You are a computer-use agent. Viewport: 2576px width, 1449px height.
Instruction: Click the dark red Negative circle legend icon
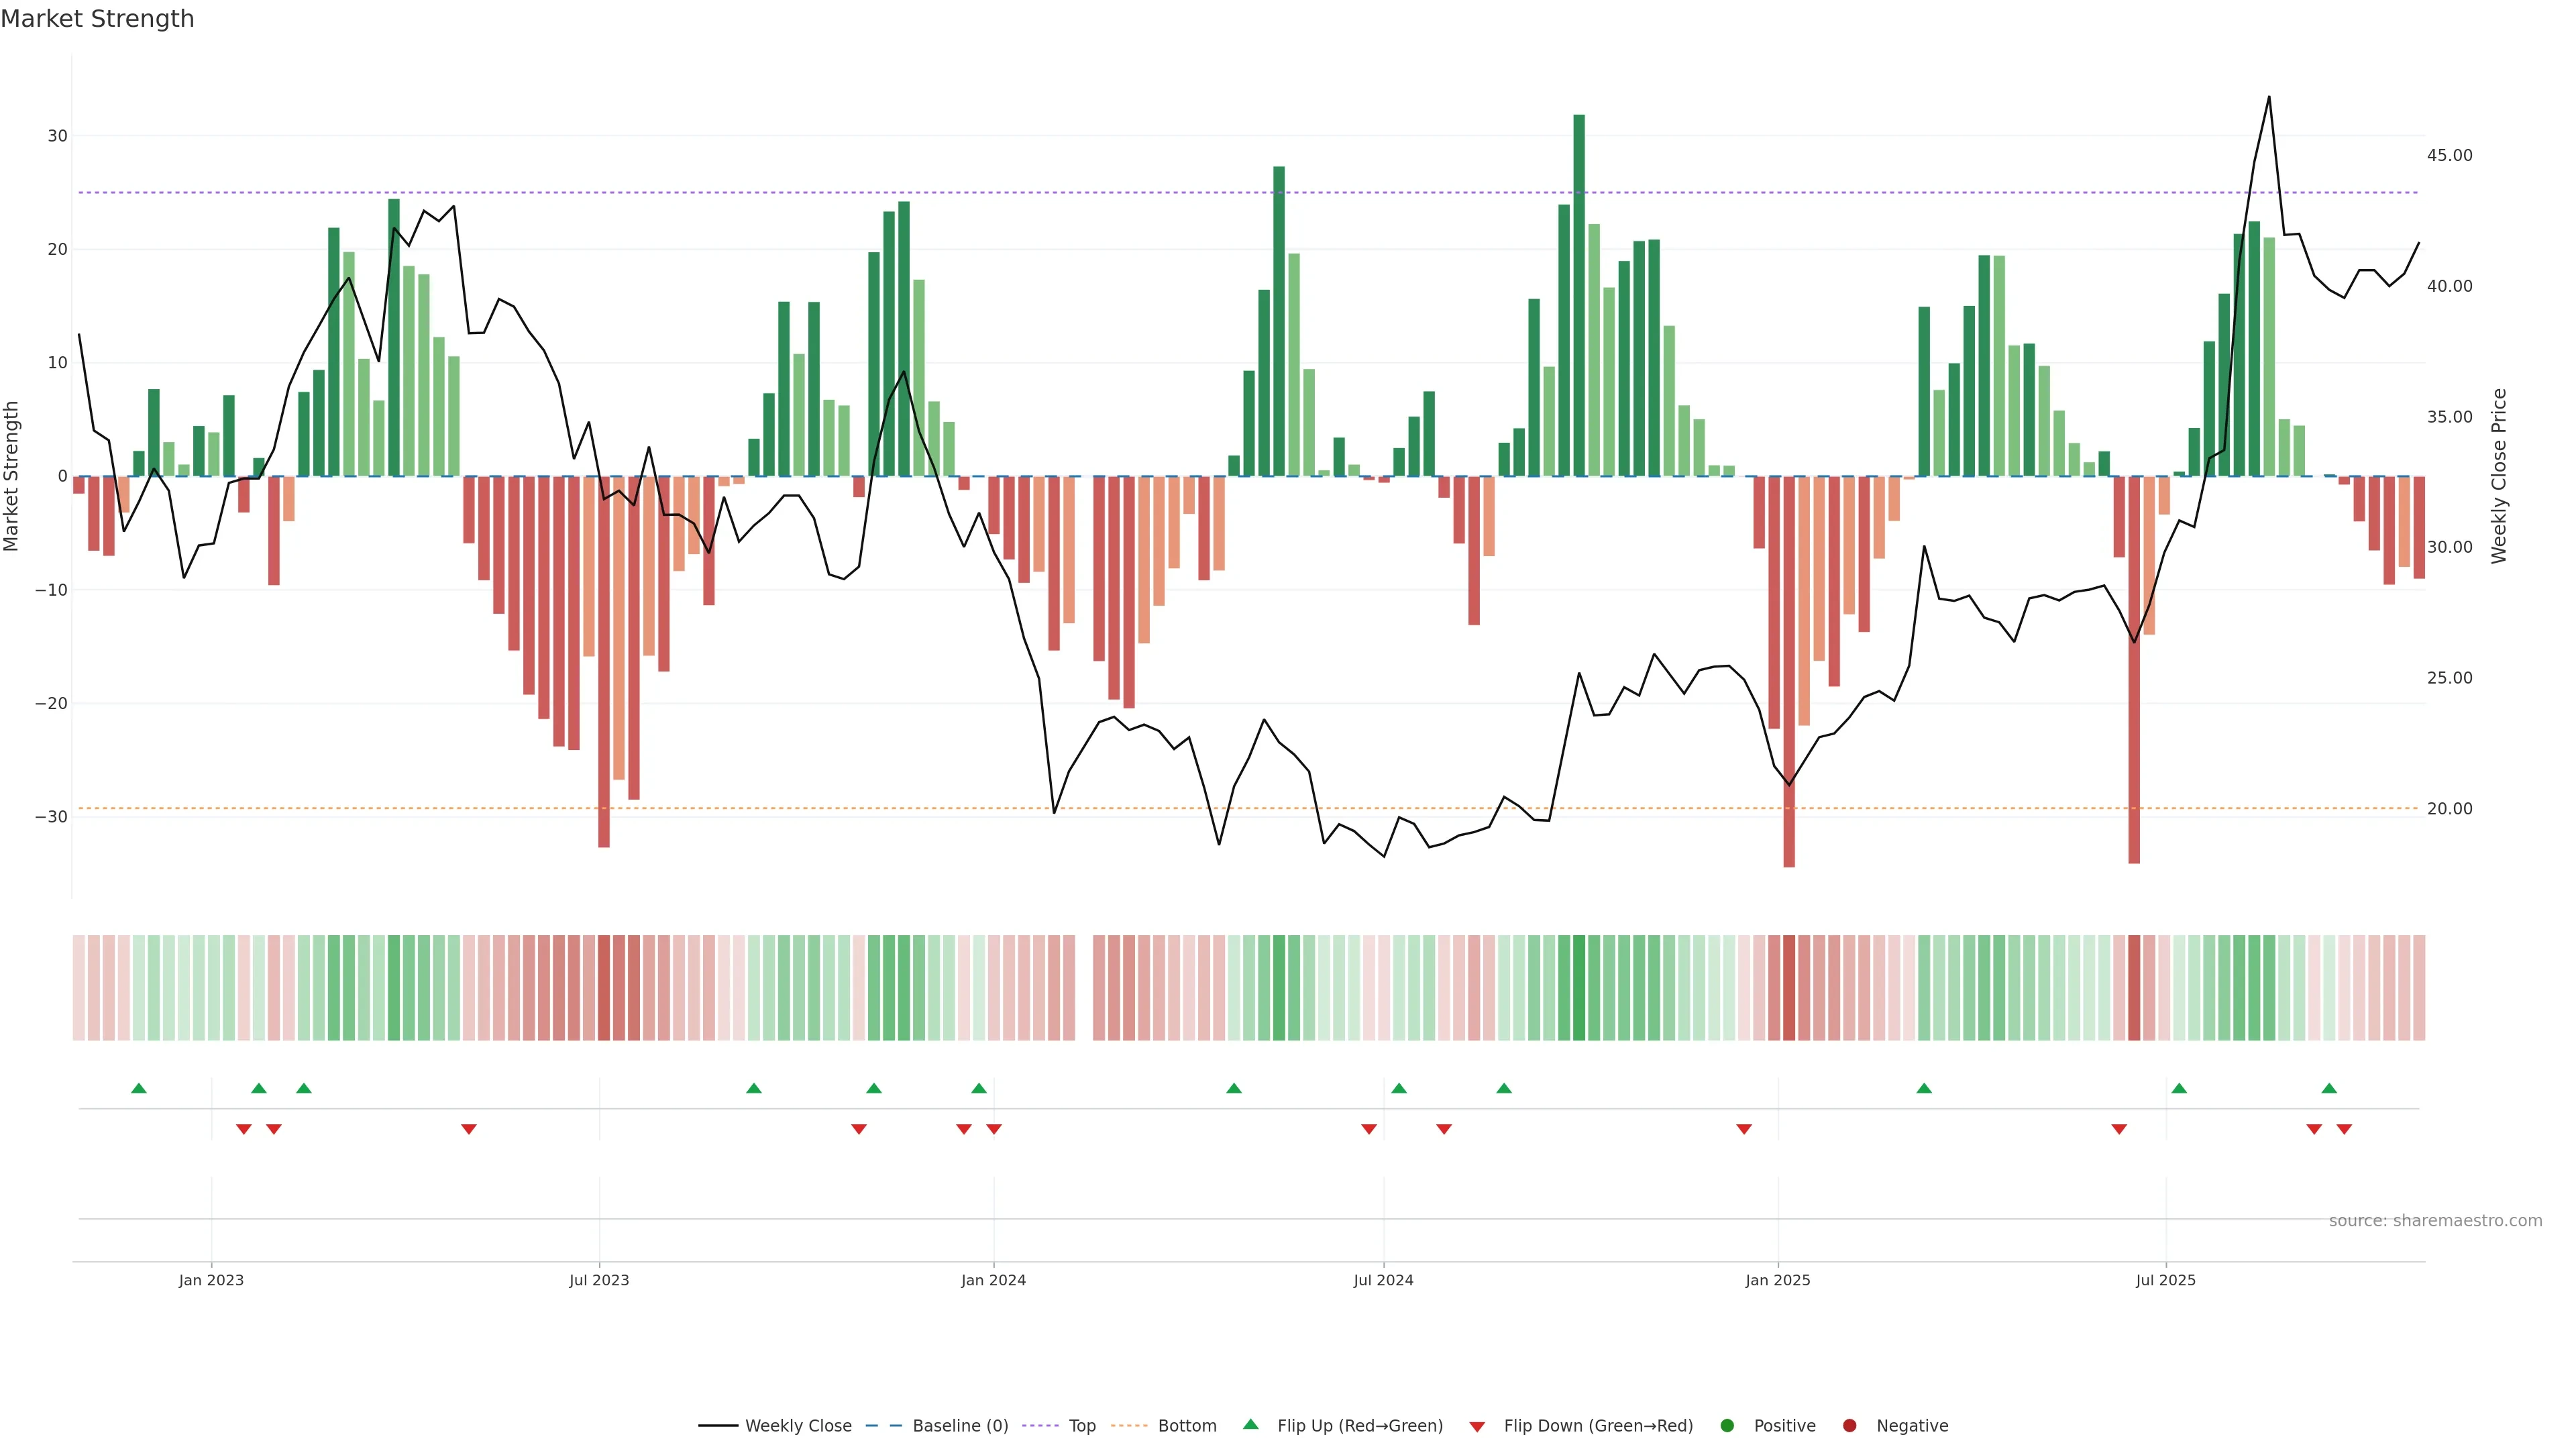tap(1849, 1426)
